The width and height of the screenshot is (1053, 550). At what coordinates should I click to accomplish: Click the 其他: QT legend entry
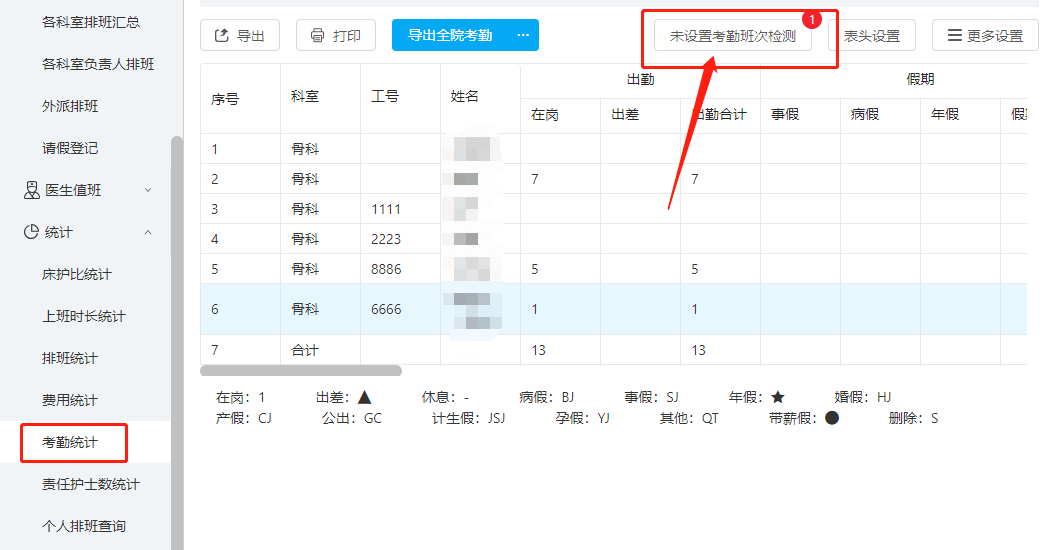pyautogui.click(x=689, y=418)
